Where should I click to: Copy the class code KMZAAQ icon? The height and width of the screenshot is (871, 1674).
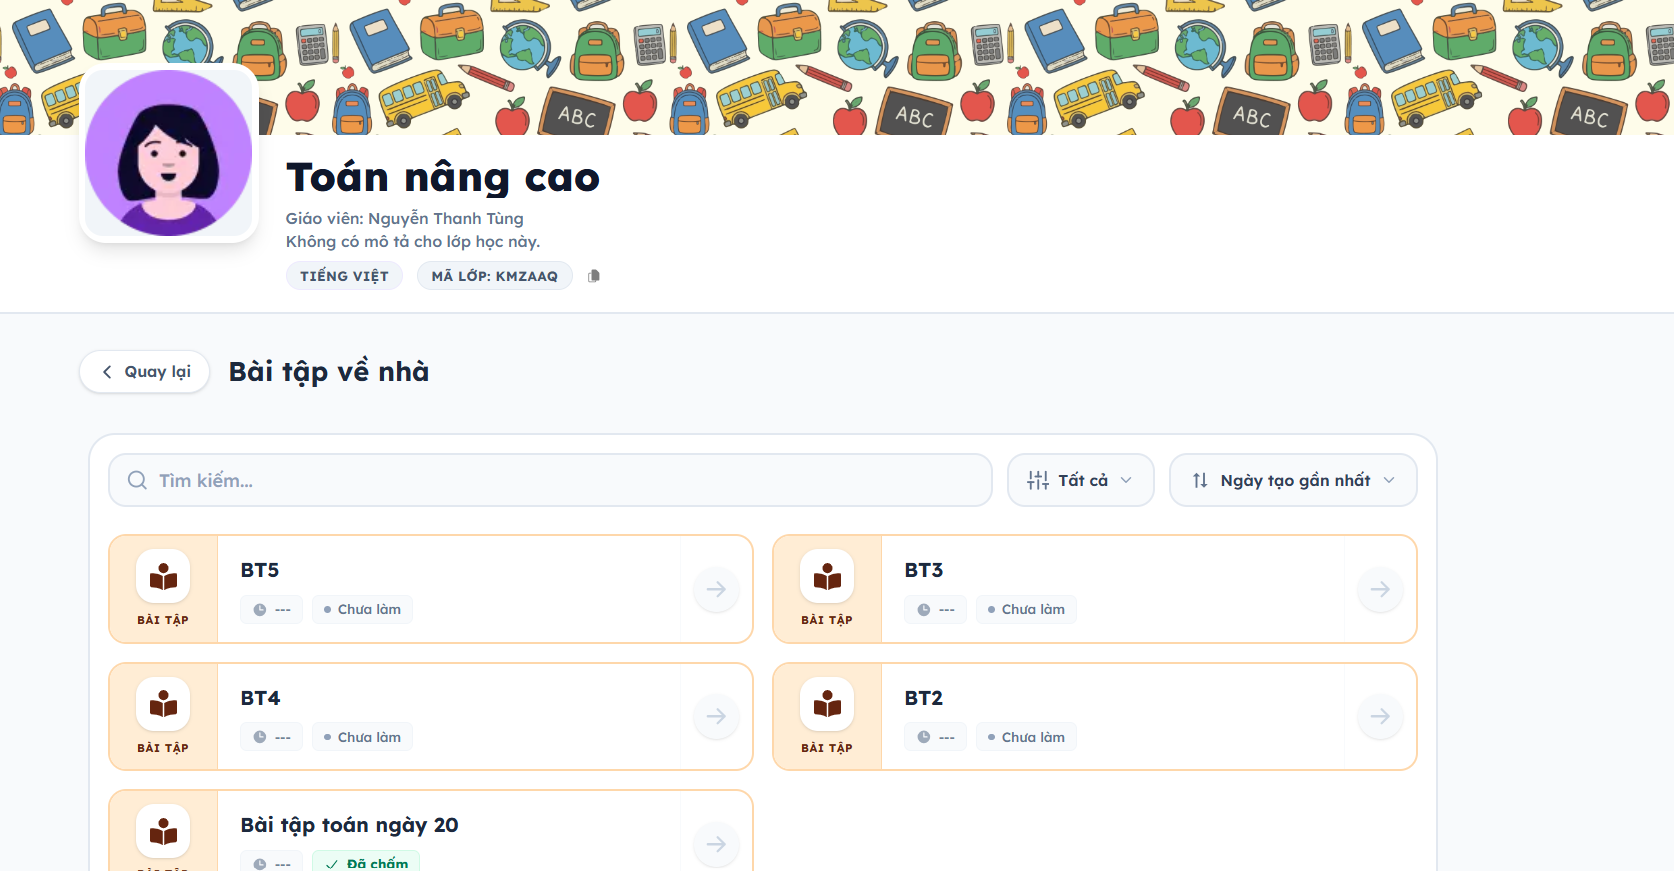[x=594, y=276]
